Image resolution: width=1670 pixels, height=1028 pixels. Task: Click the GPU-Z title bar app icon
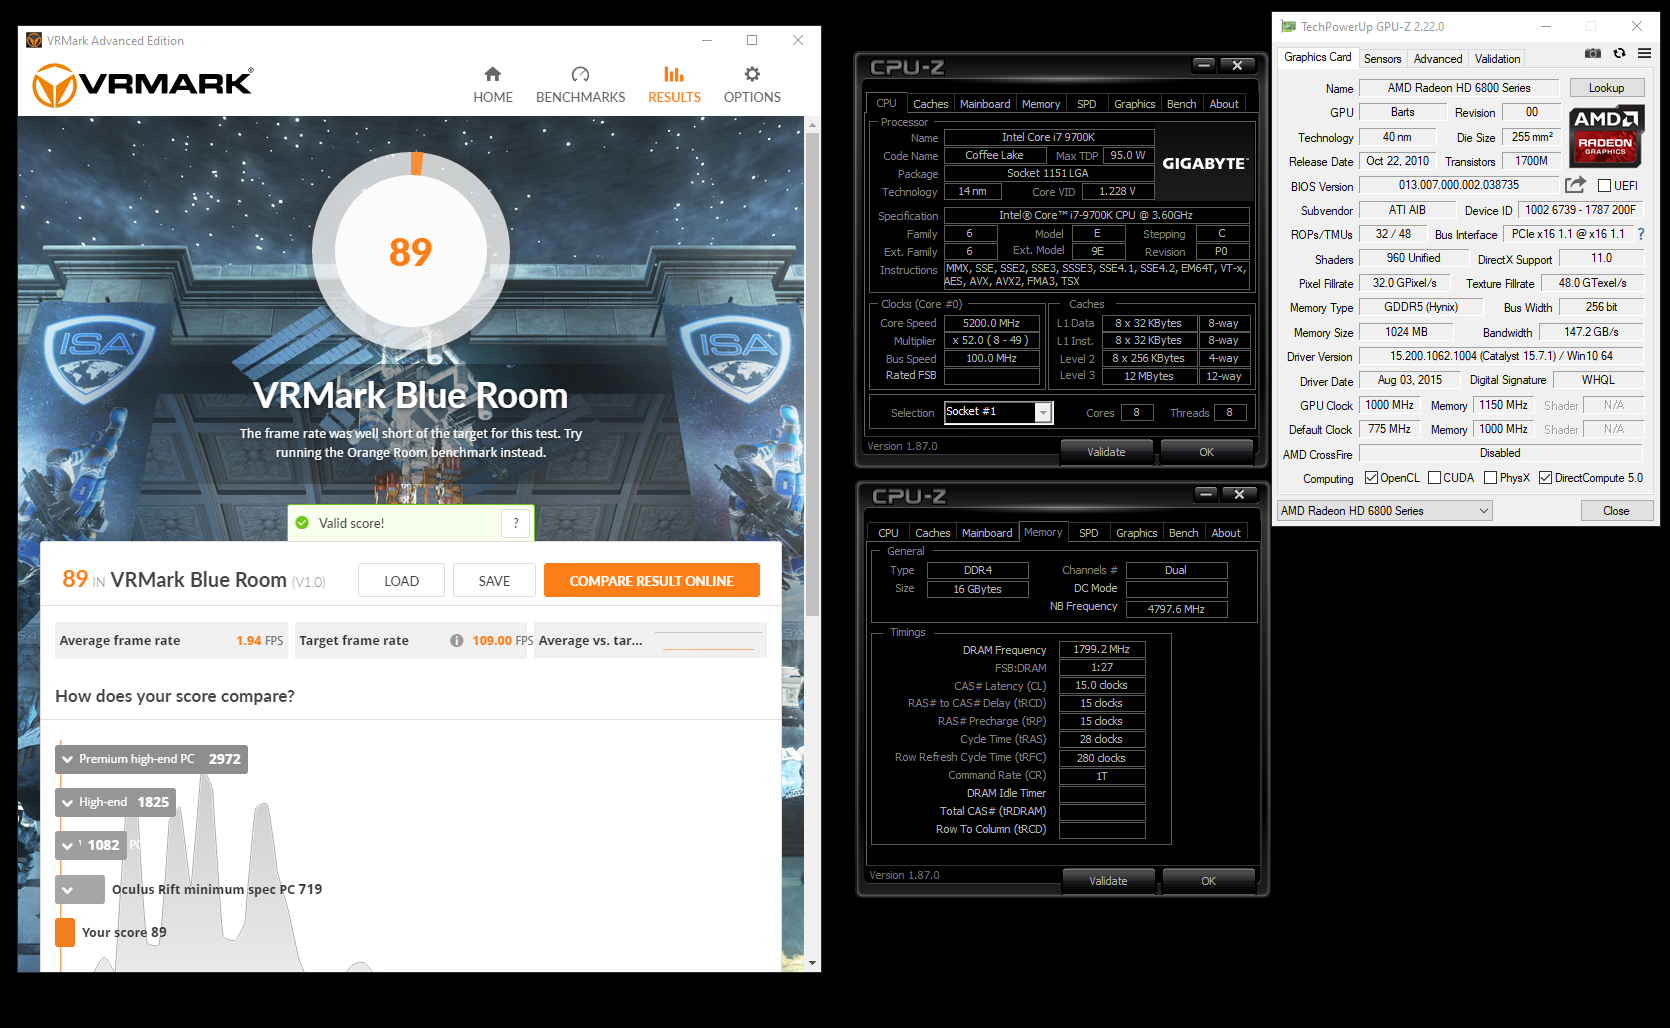(x=1288, y=27)
